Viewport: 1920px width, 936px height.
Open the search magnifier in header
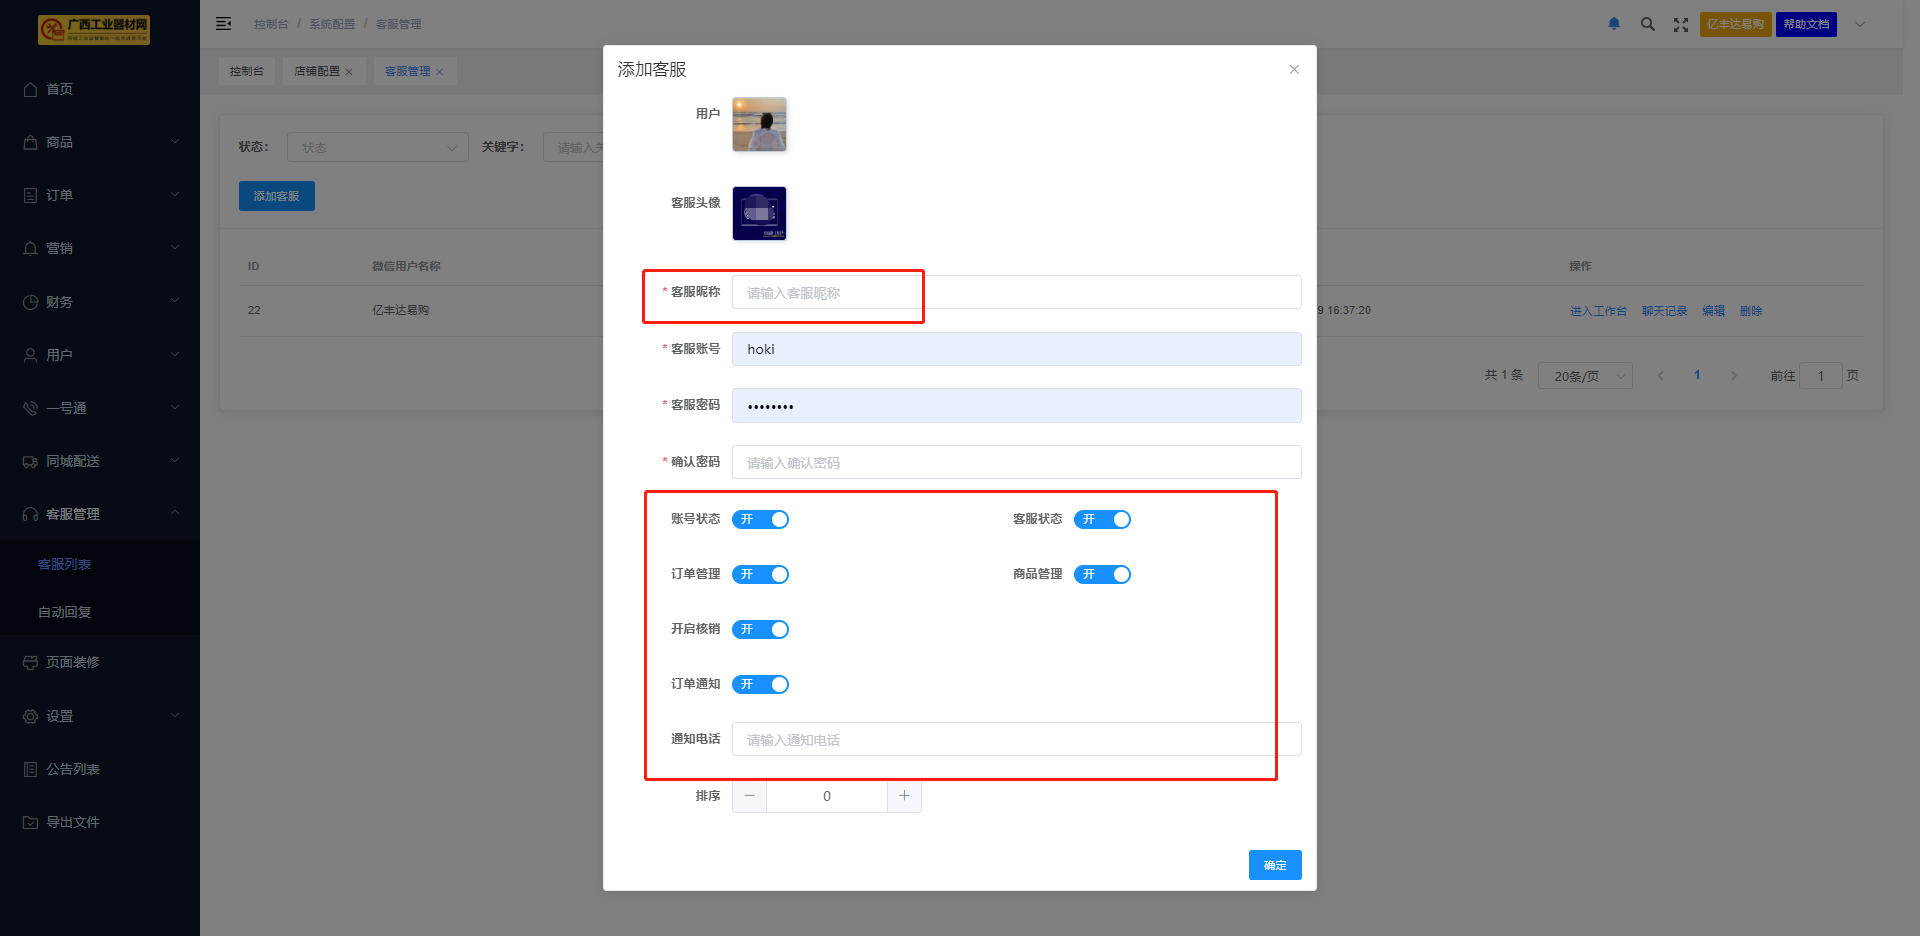tap(1647, 24)
